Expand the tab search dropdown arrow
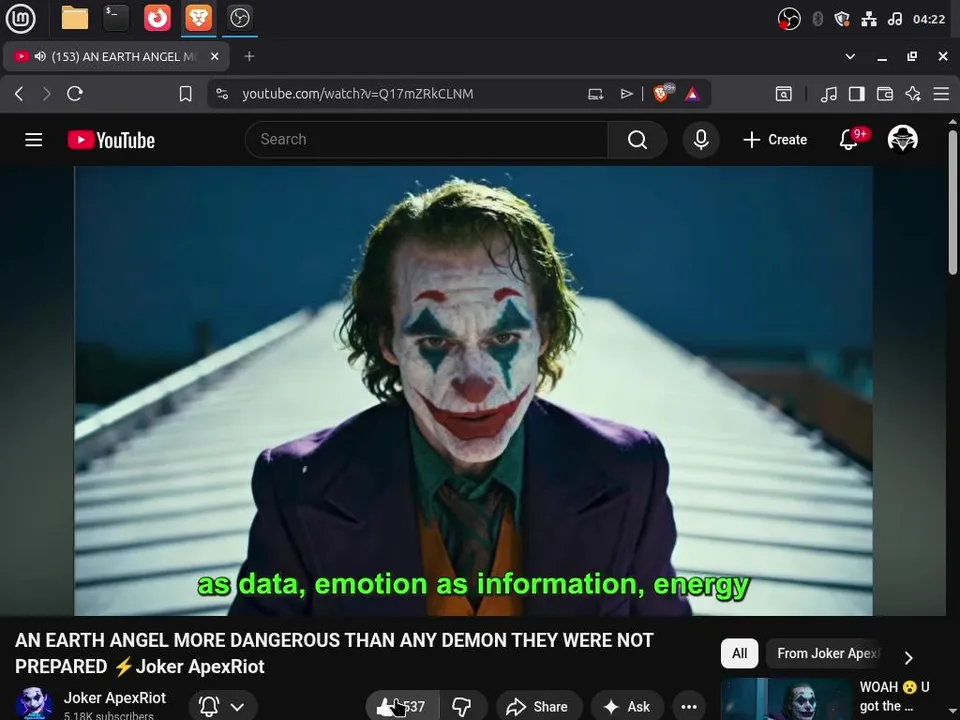The height and width of the screenshot is (720, 960). [850, 56]
